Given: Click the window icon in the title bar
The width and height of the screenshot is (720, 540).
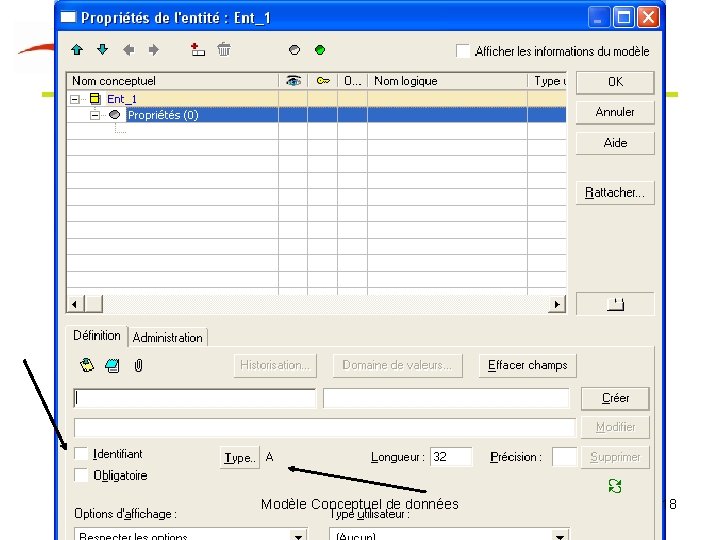Looking at the screenshot, I should (68, 17).
